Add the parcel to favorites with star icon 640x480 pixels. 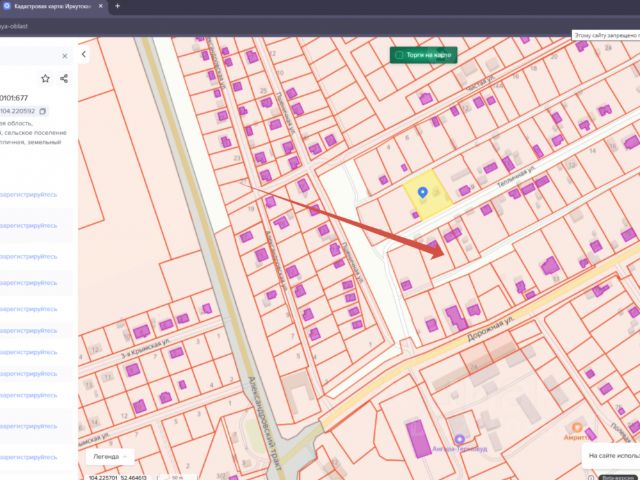pyautogui.click(x=45, y=78)
